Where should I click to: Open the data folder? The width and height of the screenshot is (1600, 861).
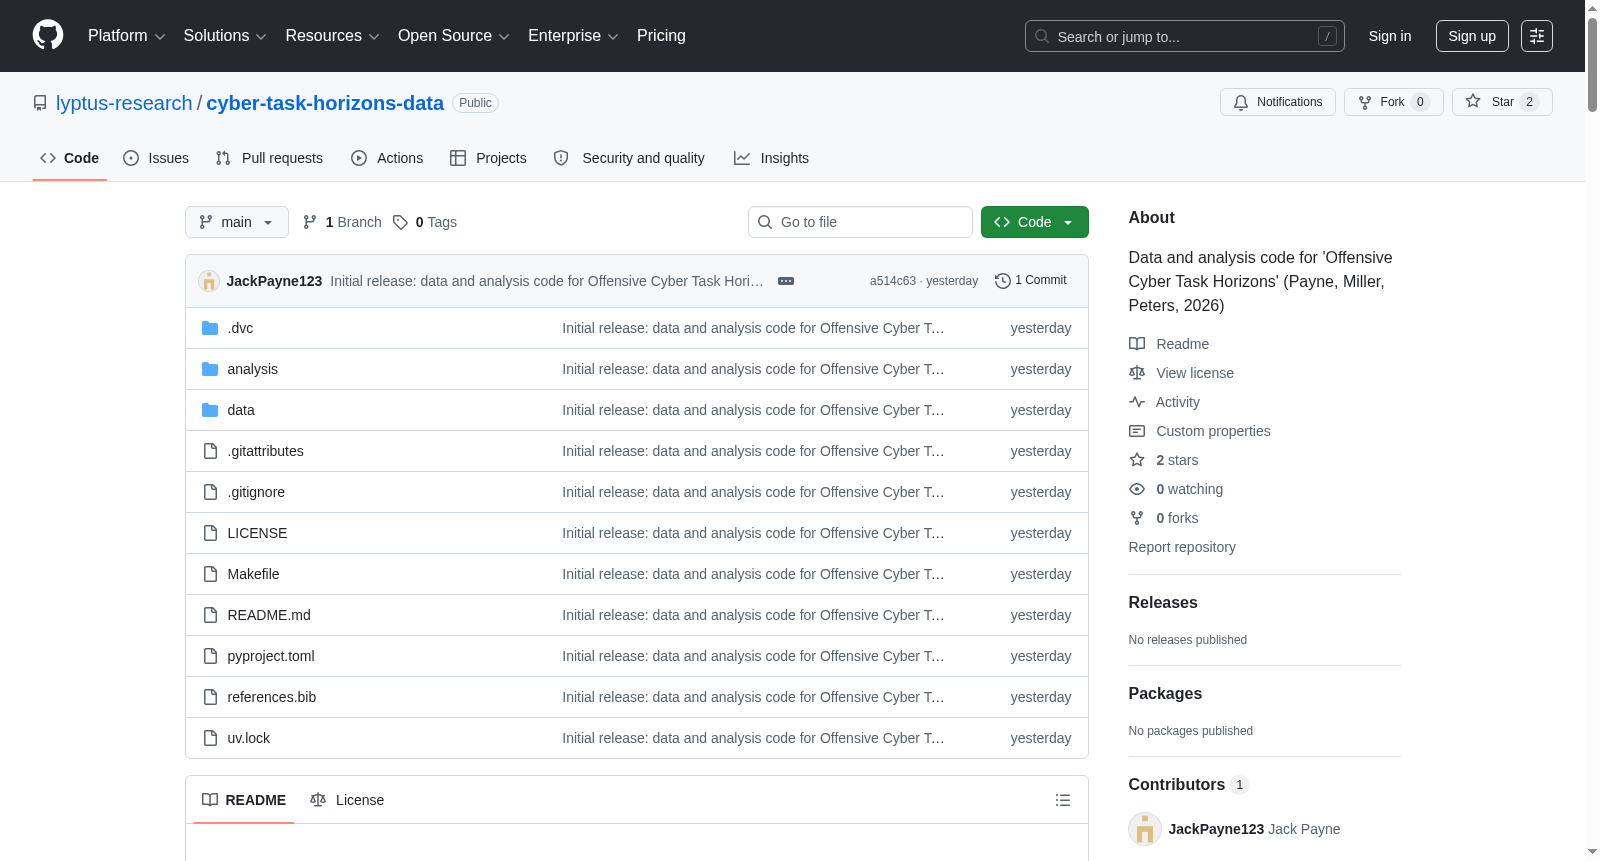click(x=241, y=410)
